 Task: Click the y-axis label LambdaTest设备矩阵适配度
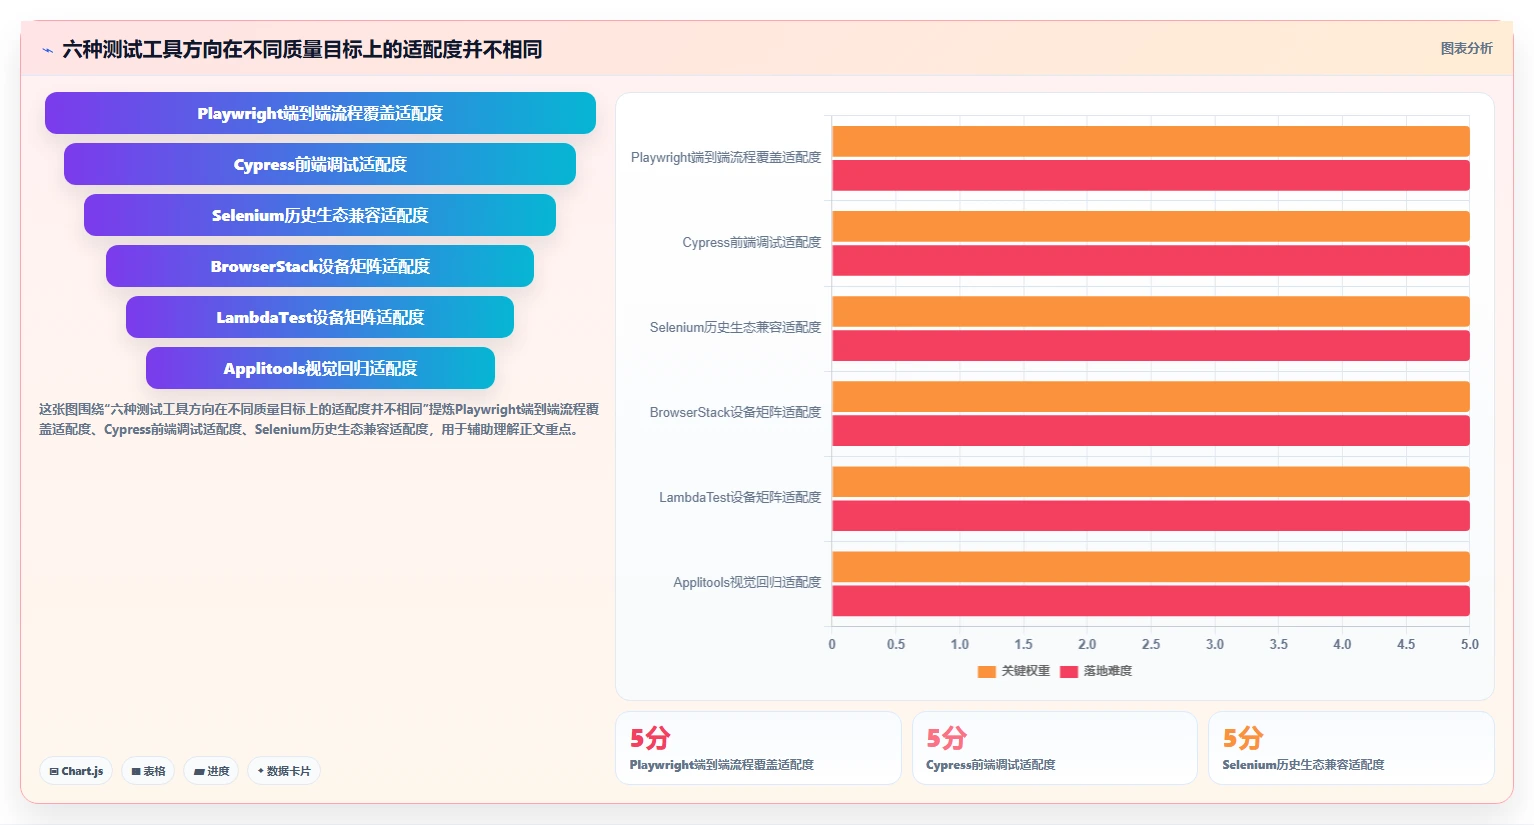pos(740,497)
